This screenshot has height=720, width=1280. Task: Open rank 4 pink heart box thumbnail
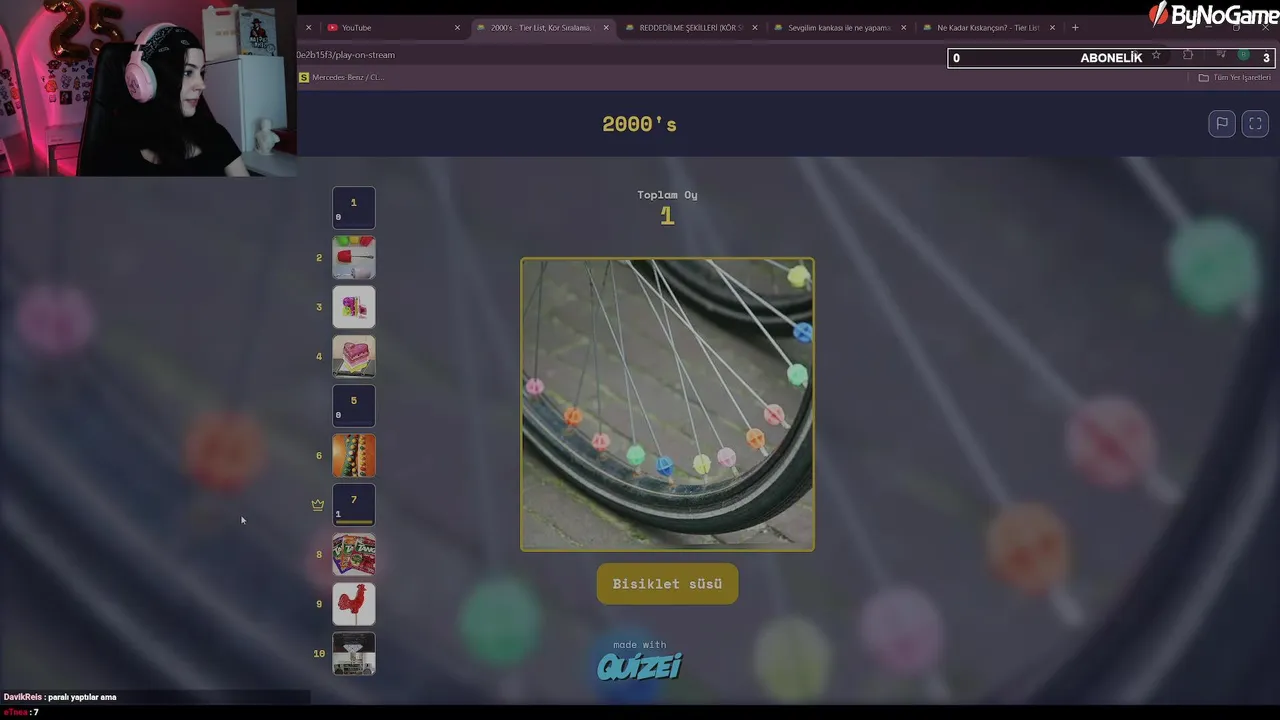pyautogui.click(x=354, y=356)
